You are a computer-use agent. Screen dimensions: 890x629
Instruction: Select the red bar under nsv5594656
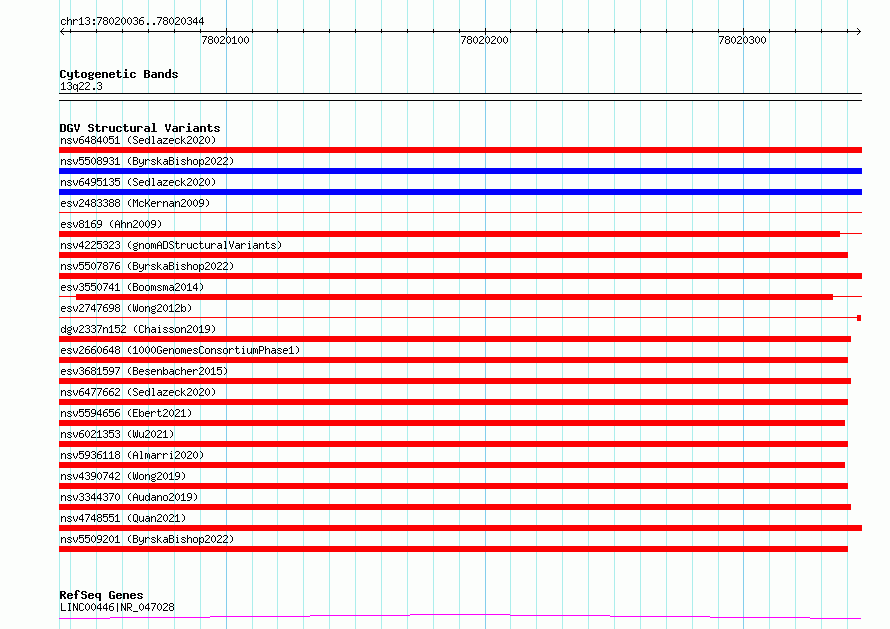coord(452,423)
